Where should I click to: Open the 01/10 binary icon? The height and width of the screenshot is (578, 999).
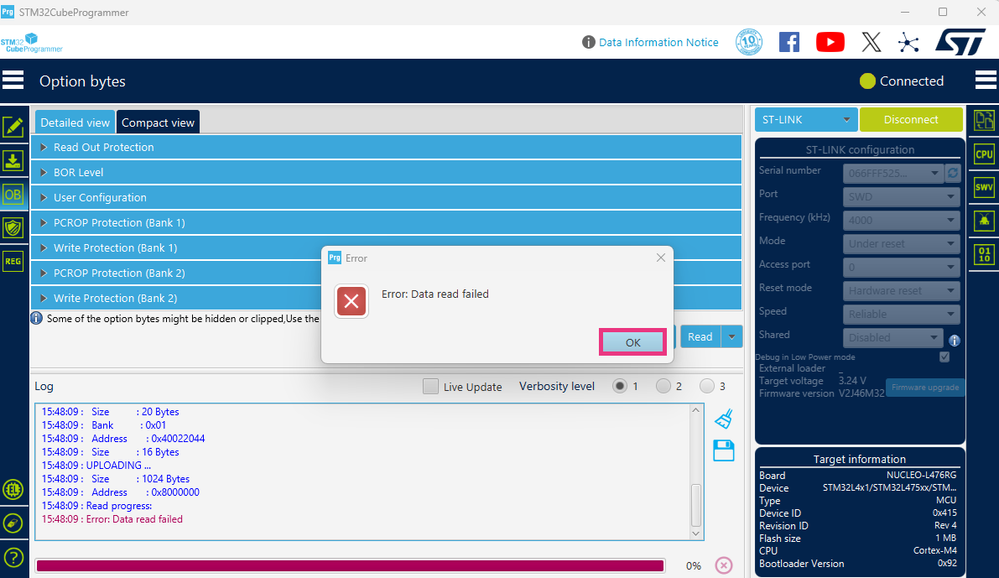(x=984, y=254)
